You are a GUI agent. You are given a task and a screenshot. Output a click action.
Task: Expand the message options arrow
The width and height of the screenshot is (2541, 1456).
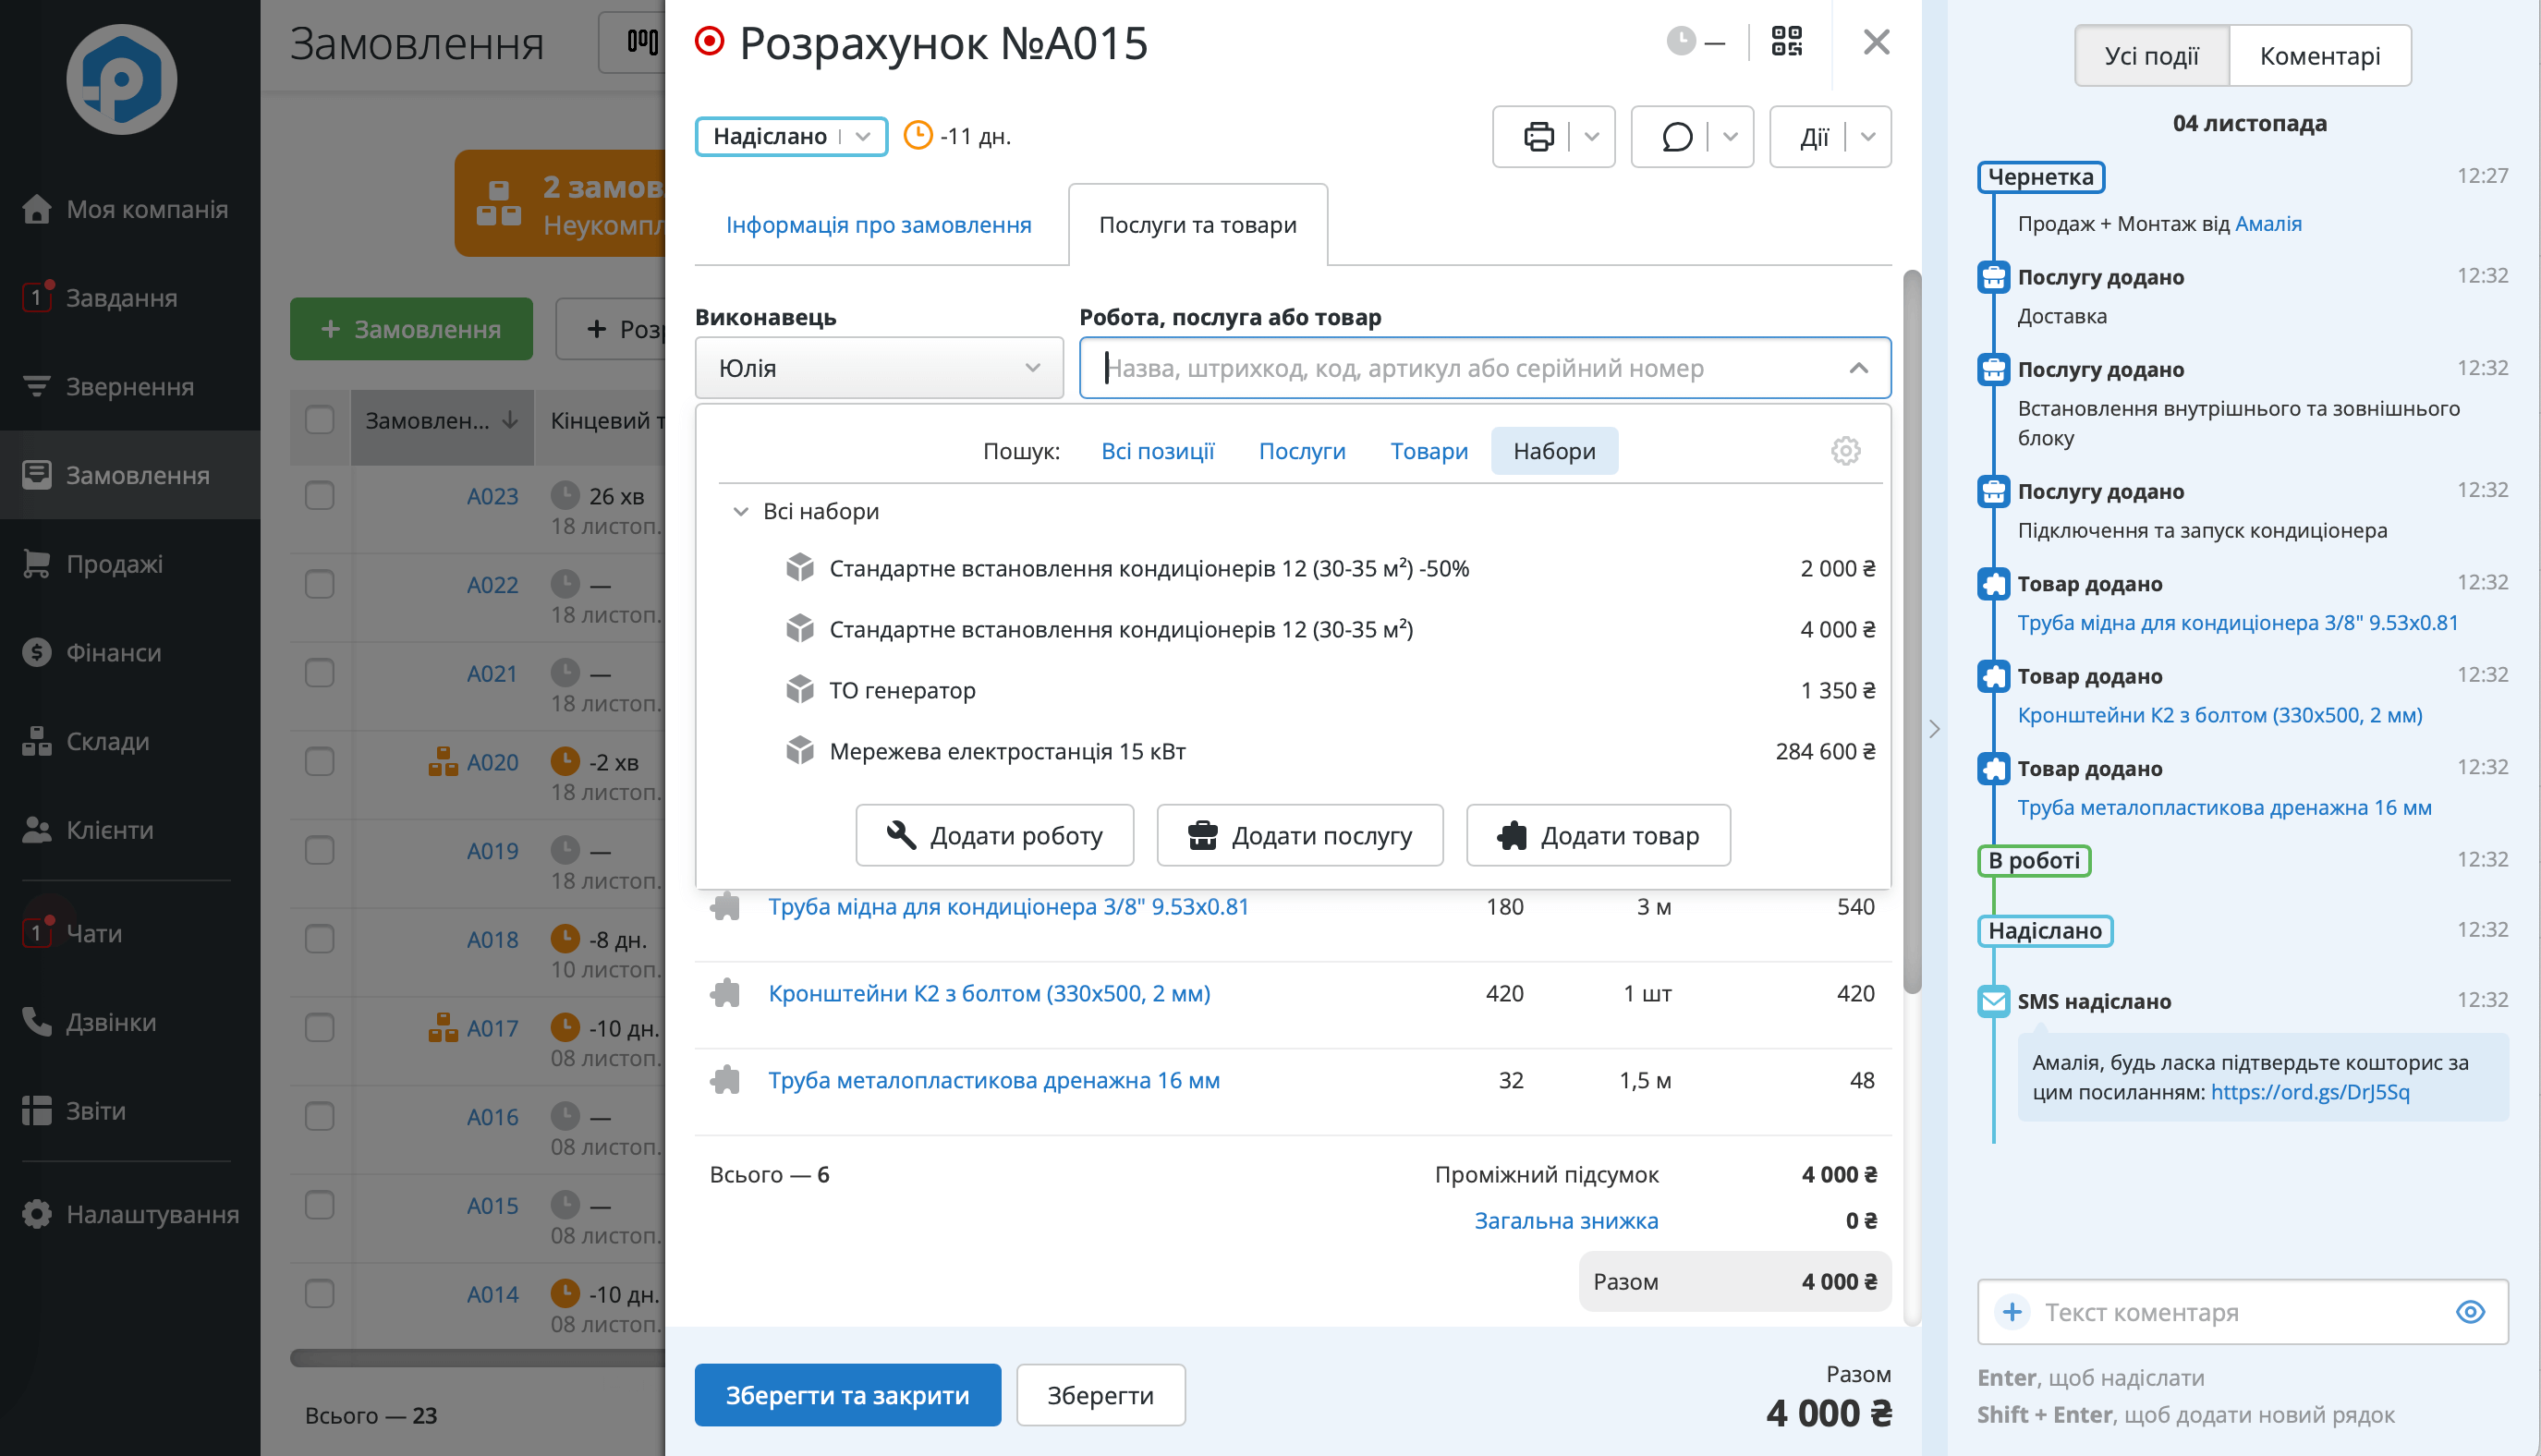tap(1731, 137)
